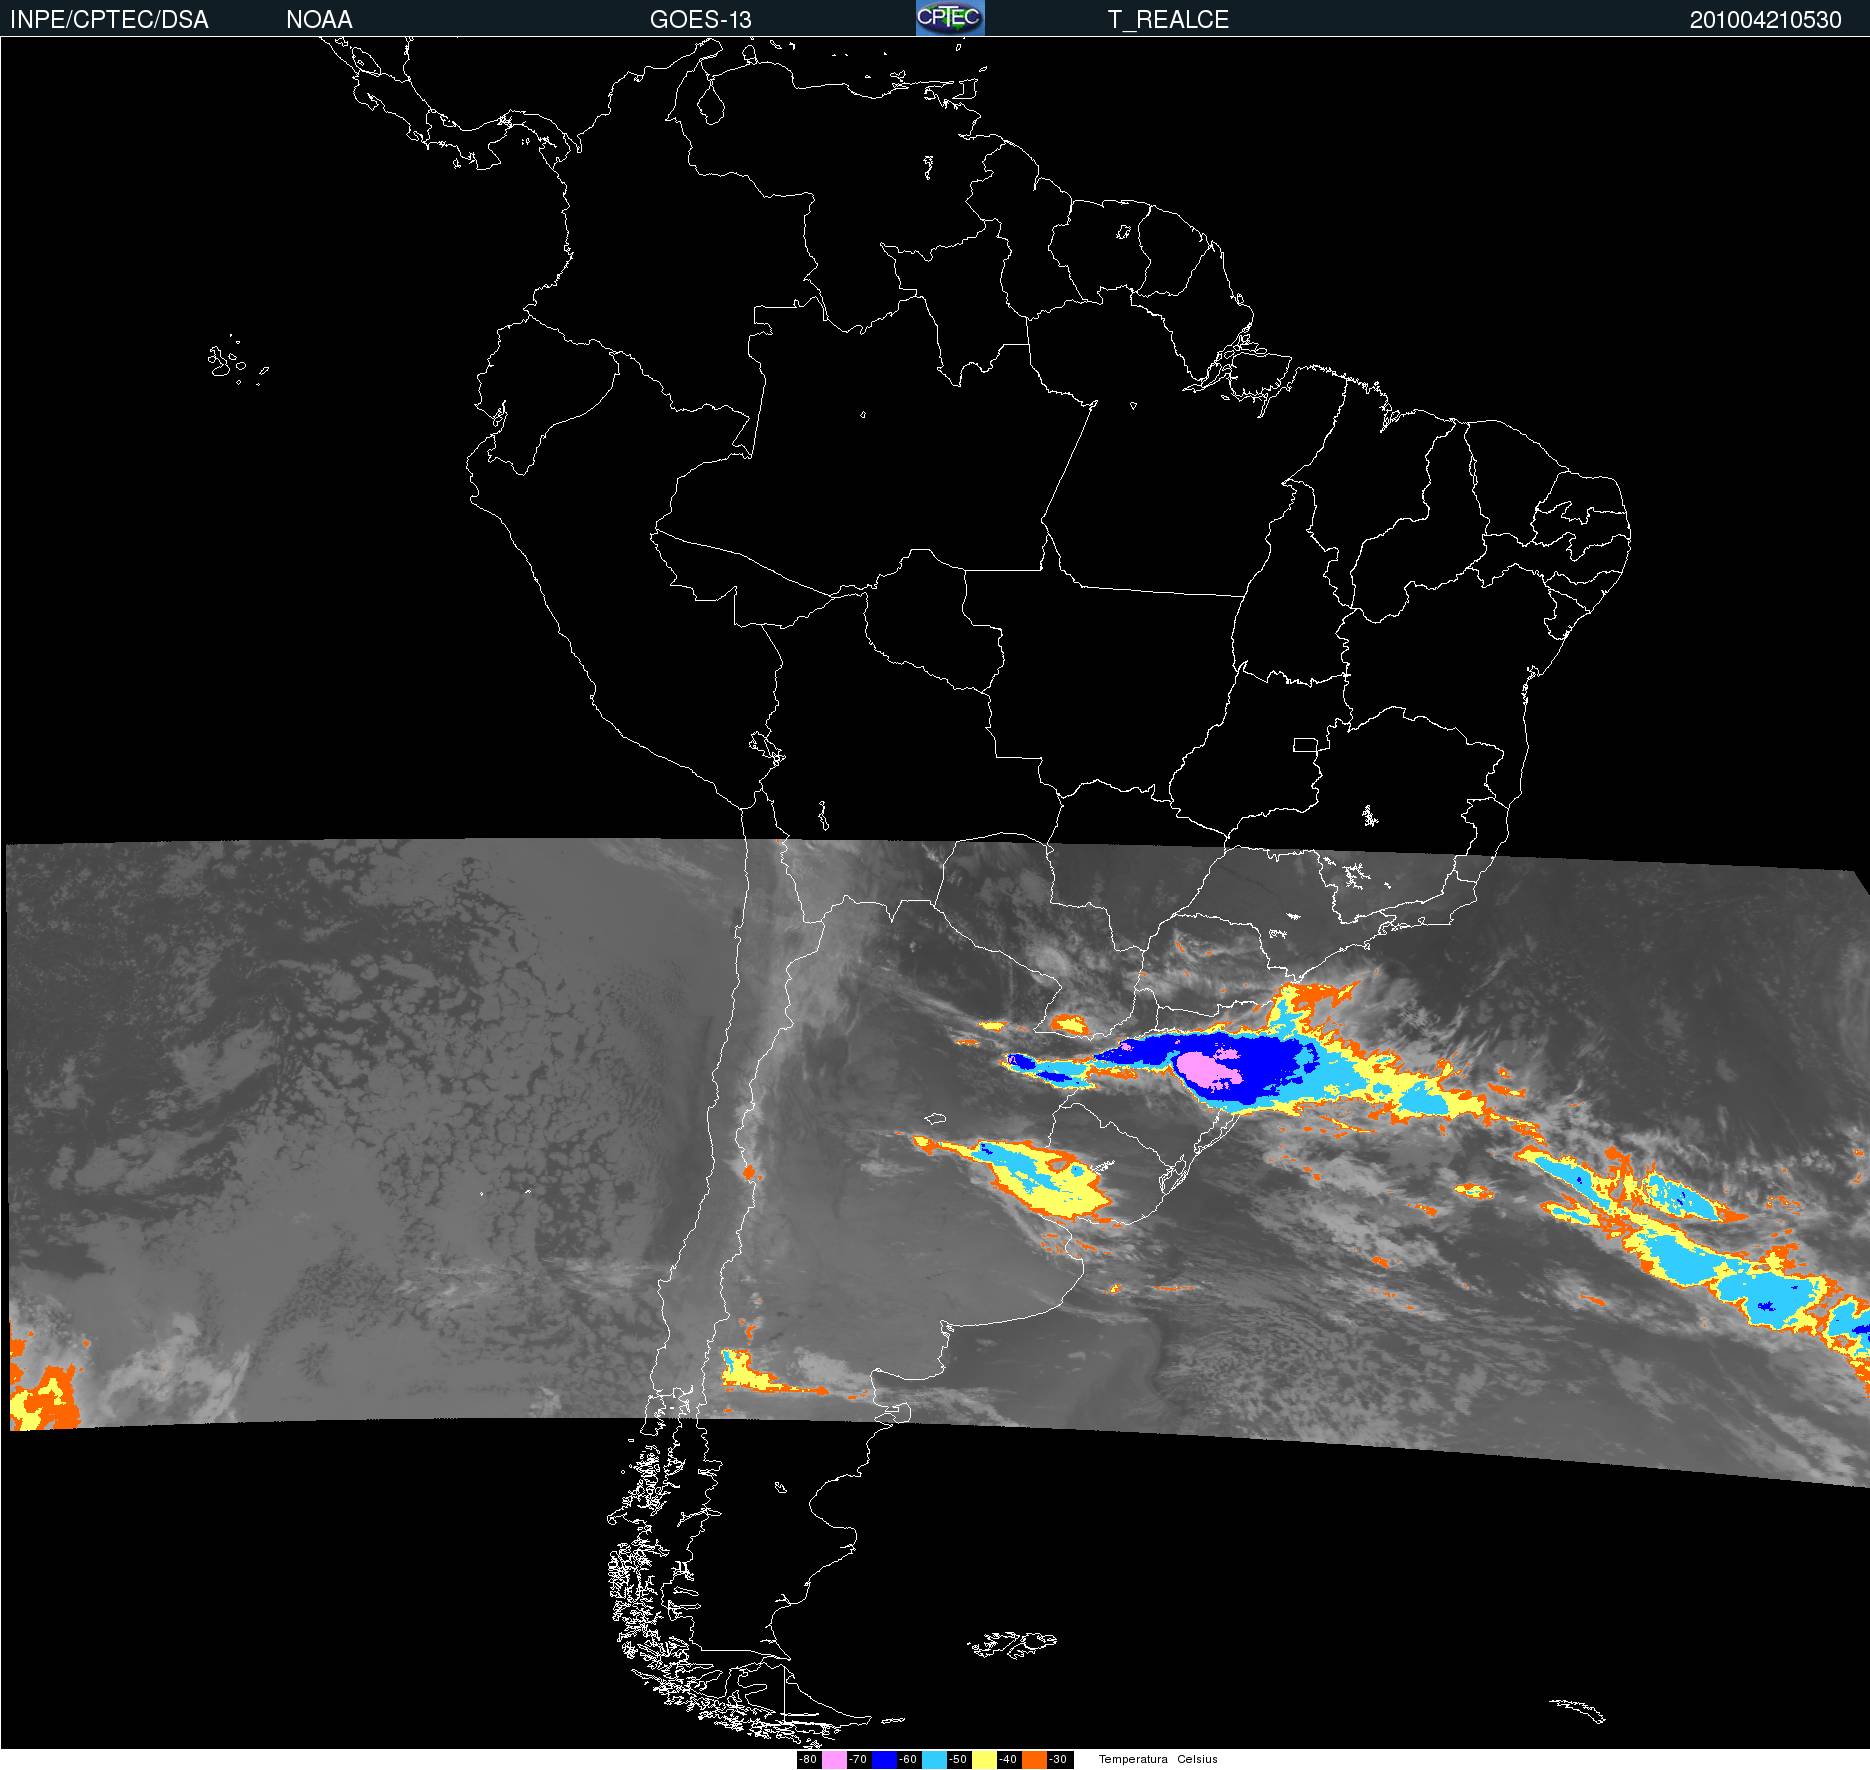The image size is (1870, 1770).
Task: Click the -50 legend value
Action: (958, 1759)
